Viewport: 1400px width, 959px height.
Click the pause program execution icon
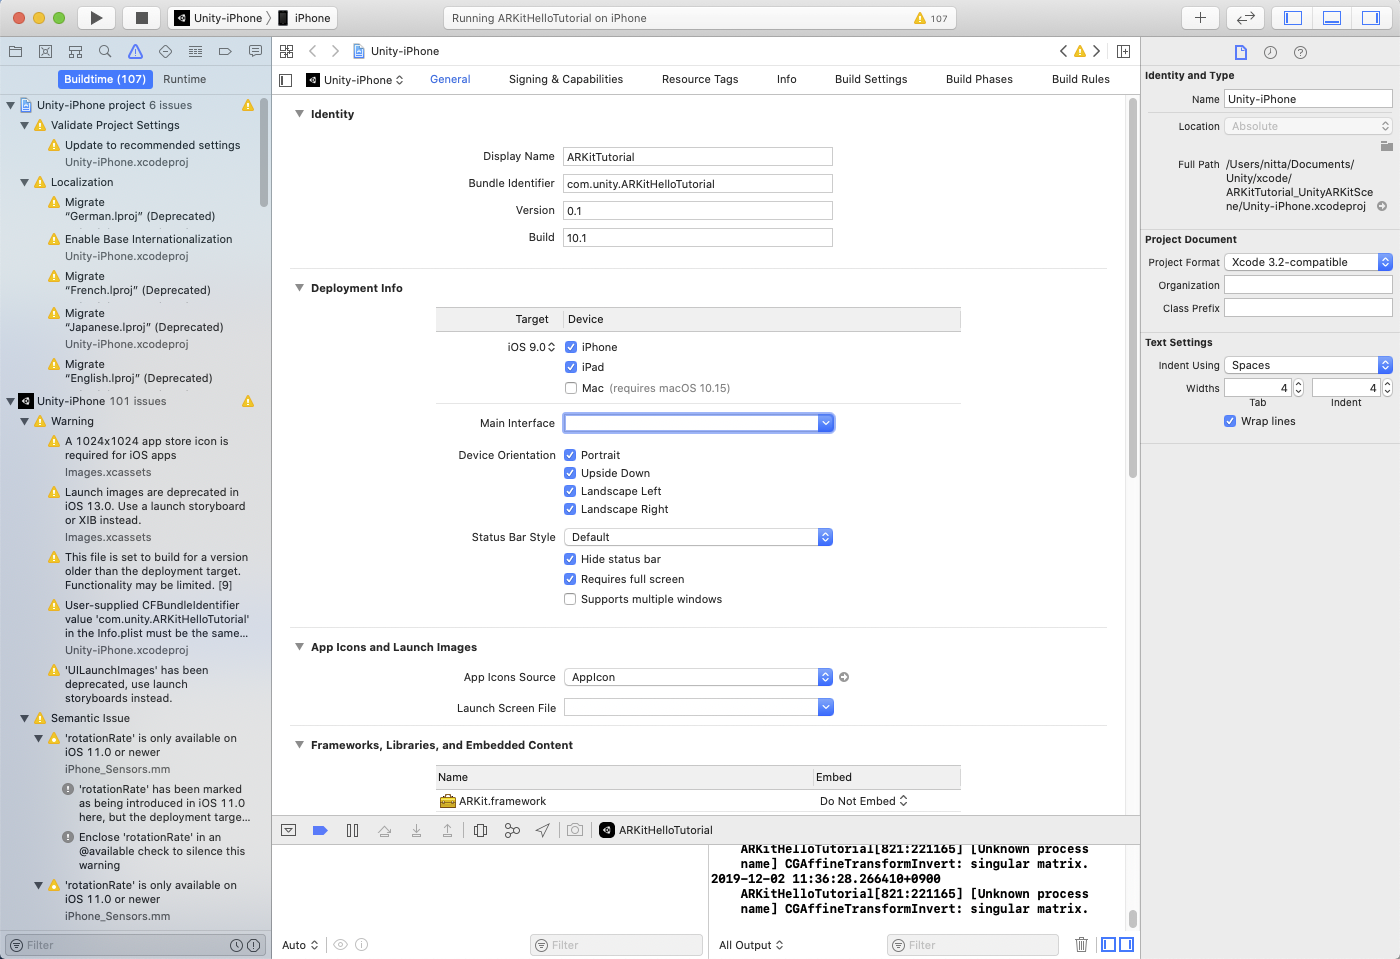352,830
